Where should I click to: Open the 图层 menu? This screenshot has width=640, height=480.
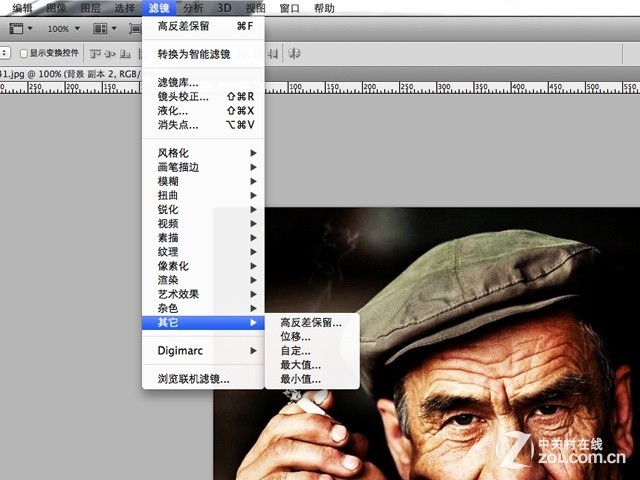tap(90, 8)
